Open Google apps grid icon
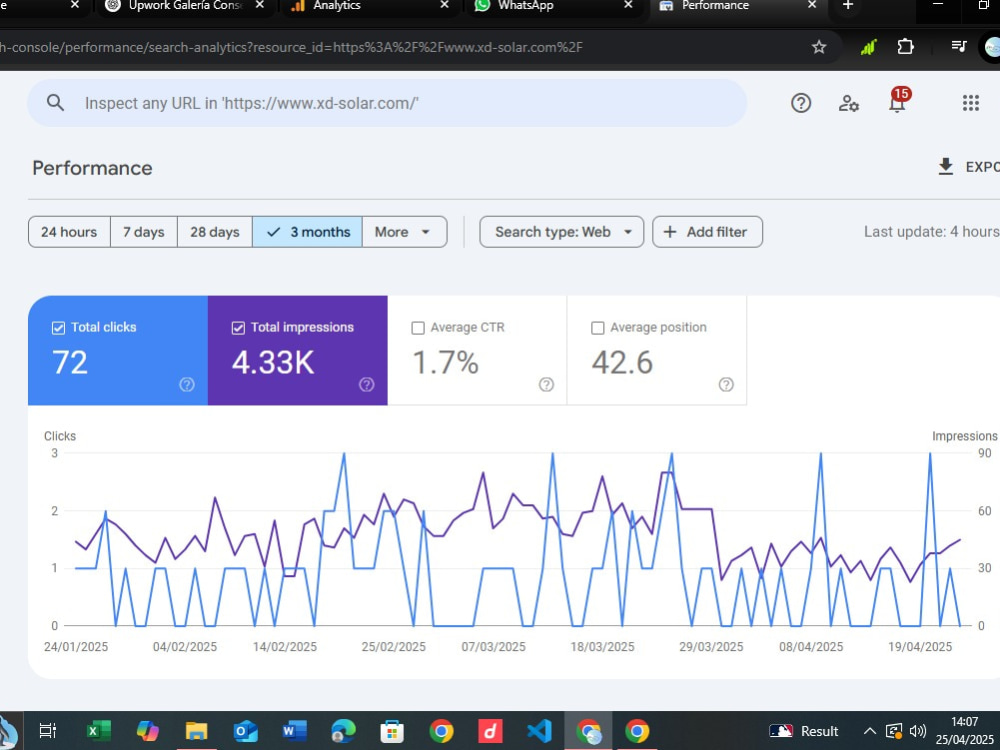 tap(970, 103)
